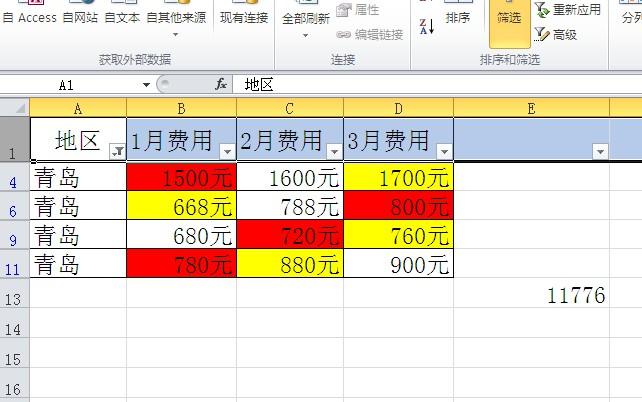Select column E header
This screenshot has height=402, width=642.
531,108
